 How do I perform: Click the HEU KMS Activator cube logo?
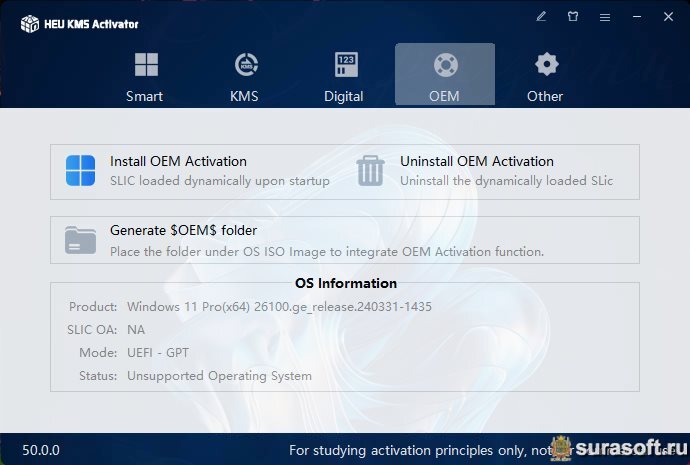[30, 24]
